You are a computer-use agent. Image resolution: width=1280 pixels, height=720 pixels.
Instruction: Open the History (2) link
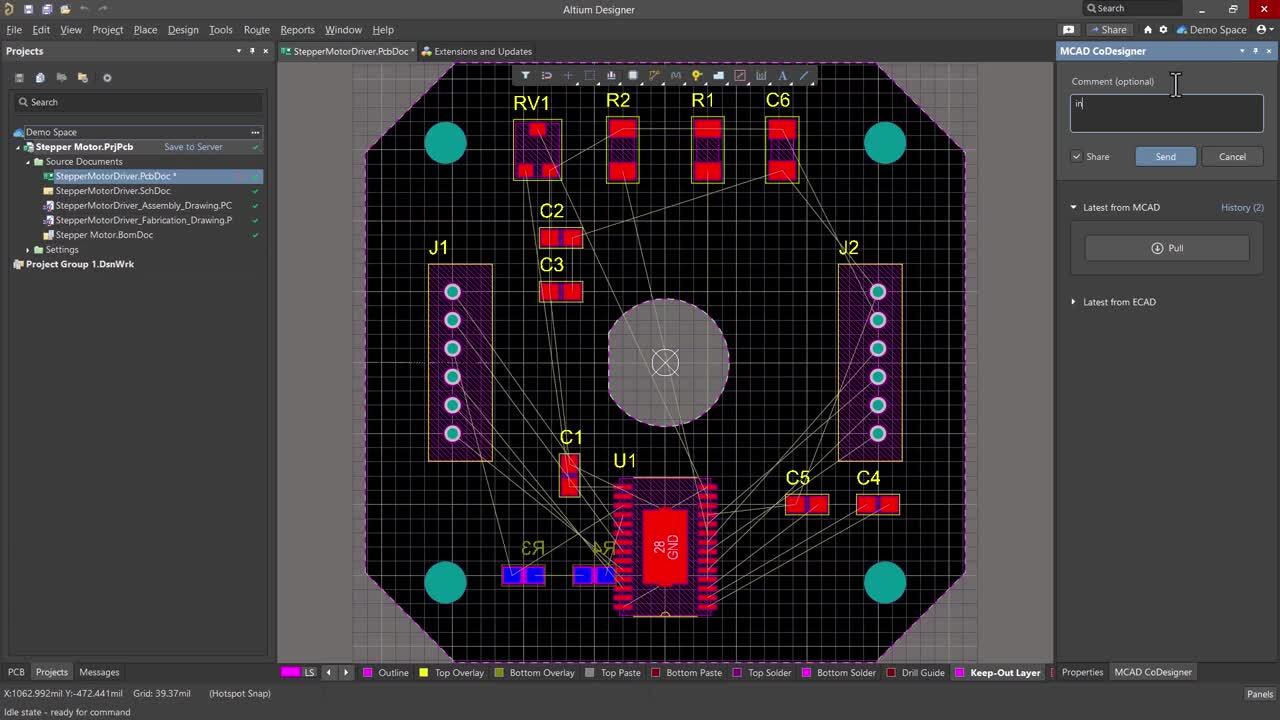pyautogui.click(x=1242, y=208)
